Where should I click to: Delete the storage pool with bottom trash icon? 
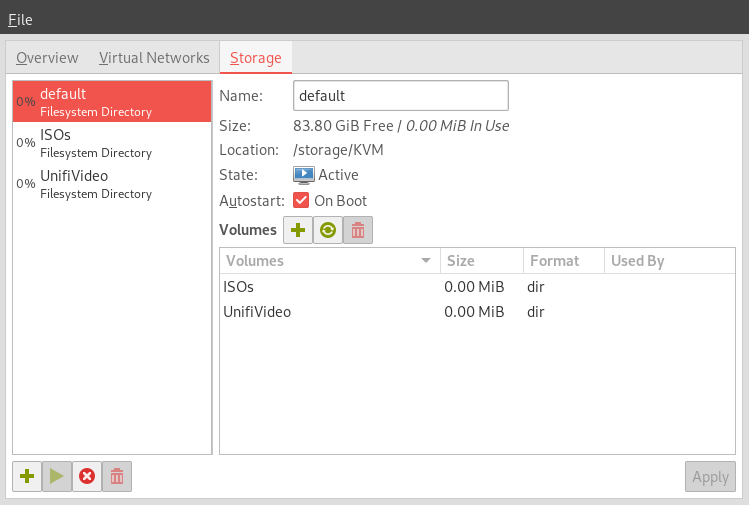(117, 476)
